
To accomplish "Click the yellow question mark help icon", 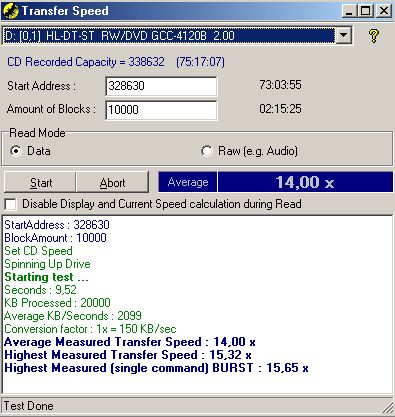I will point(374,35).
